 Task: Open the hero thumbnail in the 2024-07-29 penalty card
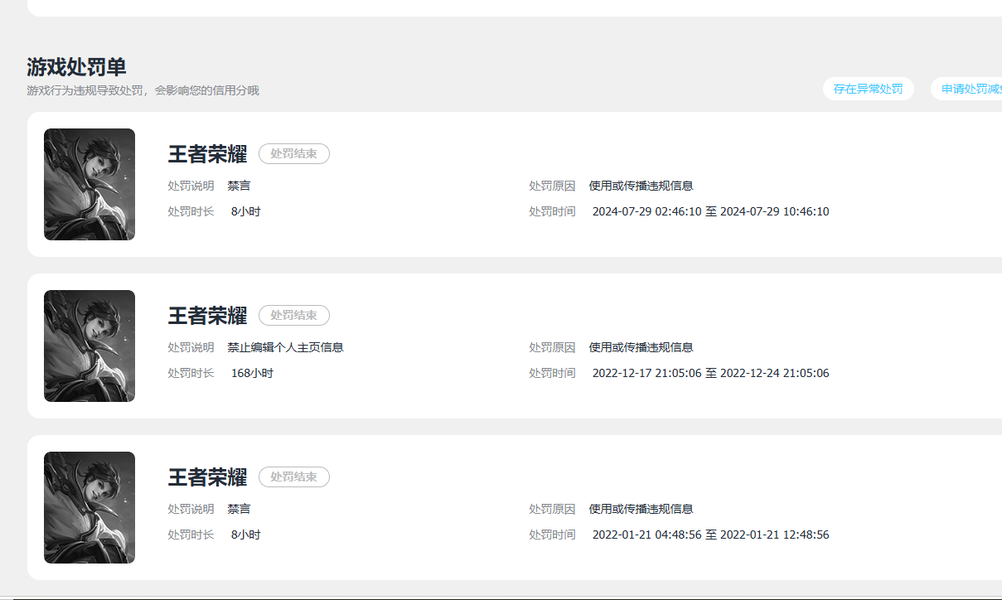(x=89, y=184)
